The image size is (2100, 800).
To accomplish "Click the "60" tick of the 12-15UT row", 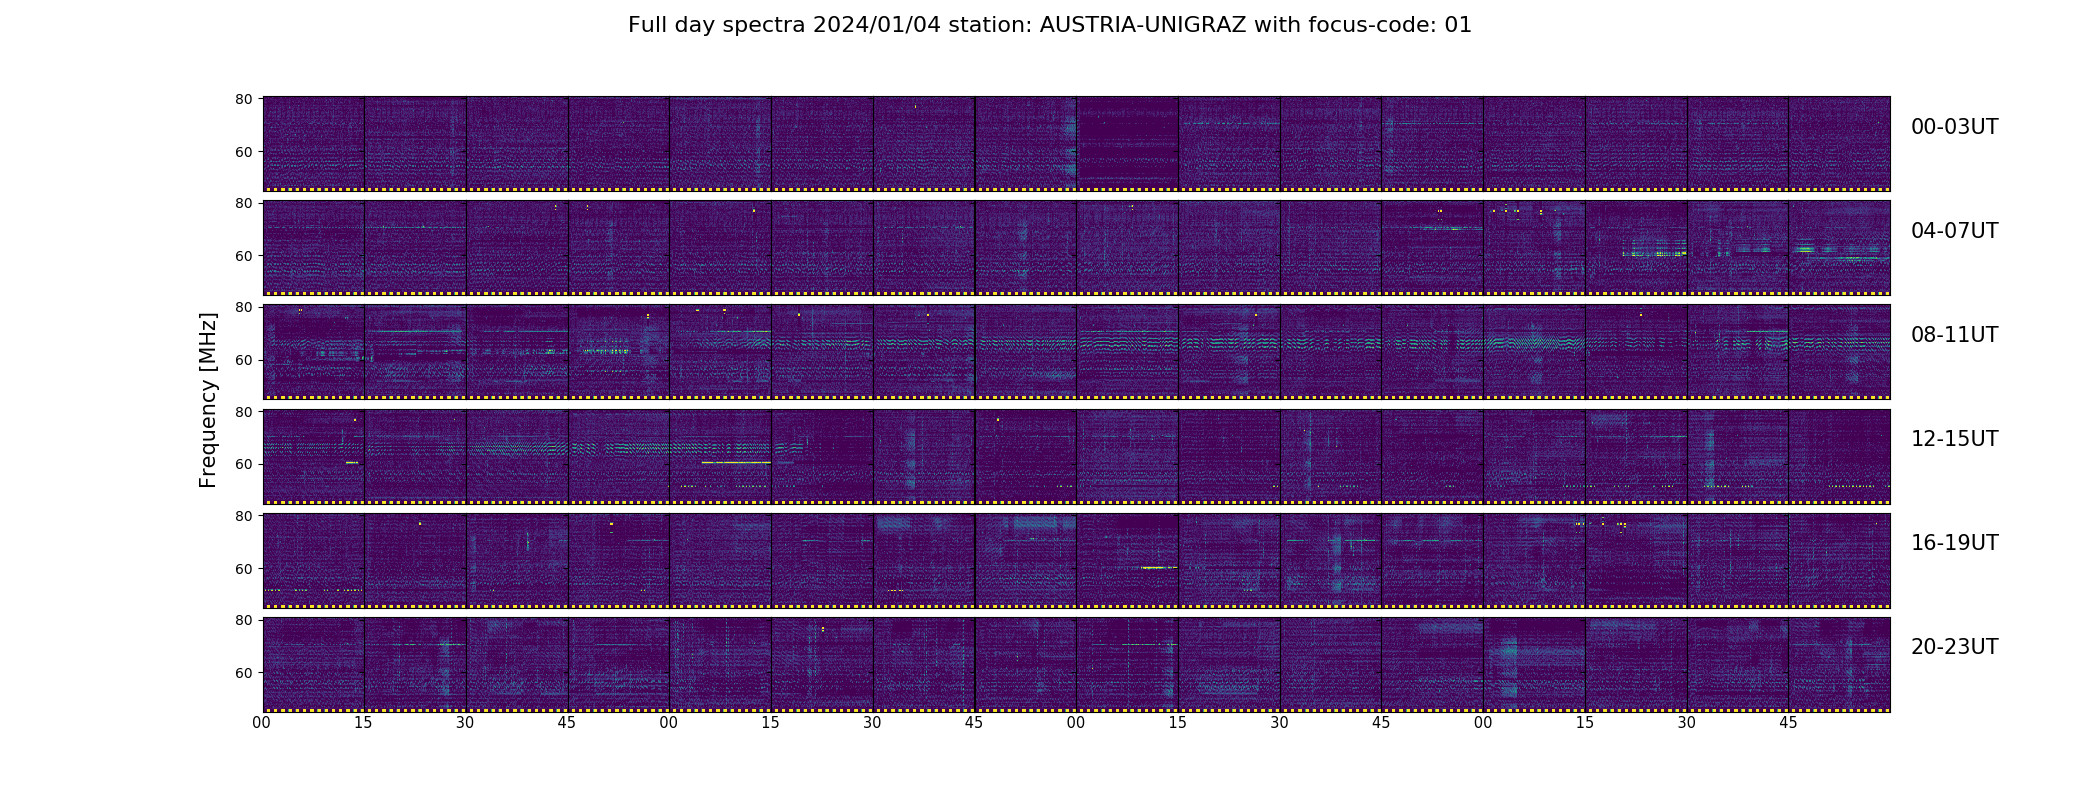I will (x=243, y=464).
